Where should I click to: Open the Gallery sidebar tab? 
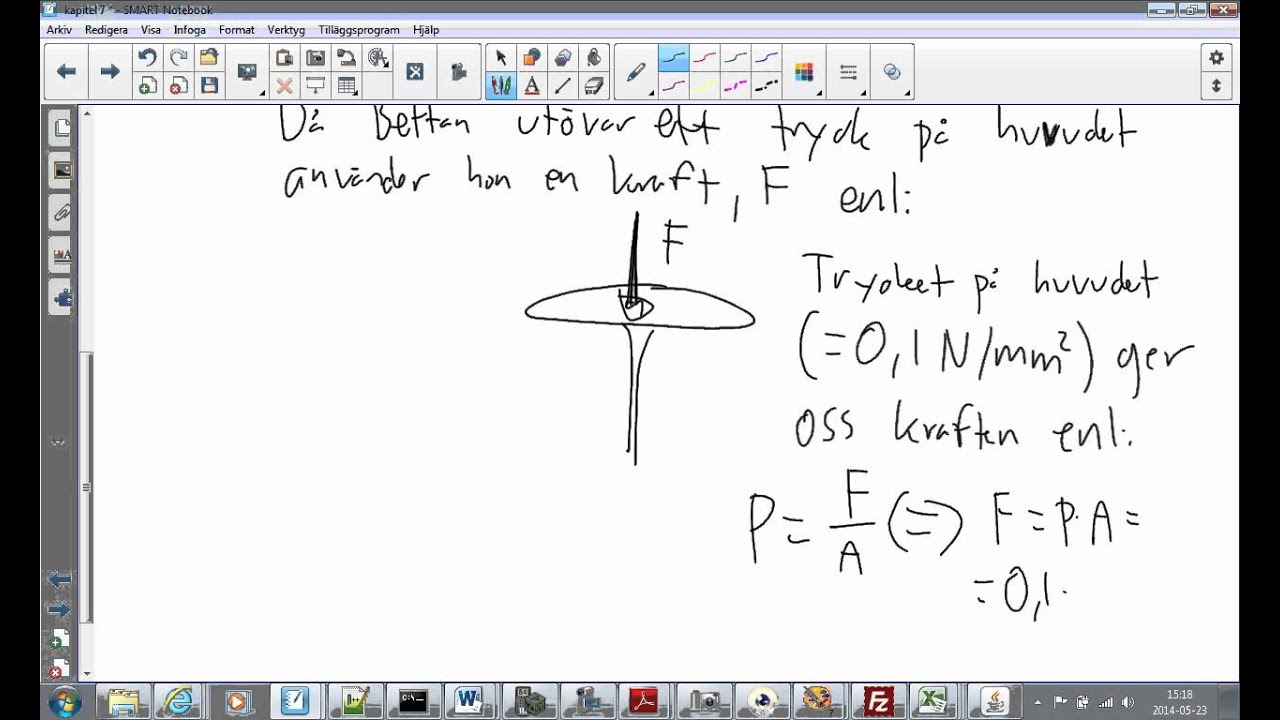[62, 170]
